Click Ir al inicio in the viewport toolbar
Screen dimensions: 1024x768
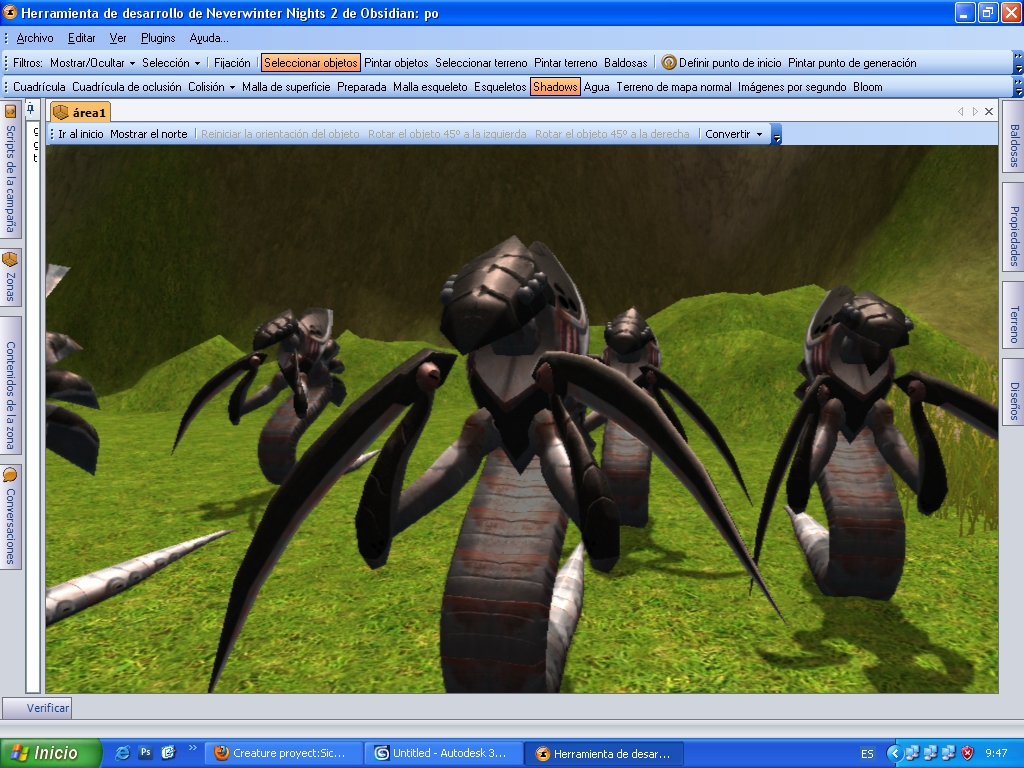[80, 134]
